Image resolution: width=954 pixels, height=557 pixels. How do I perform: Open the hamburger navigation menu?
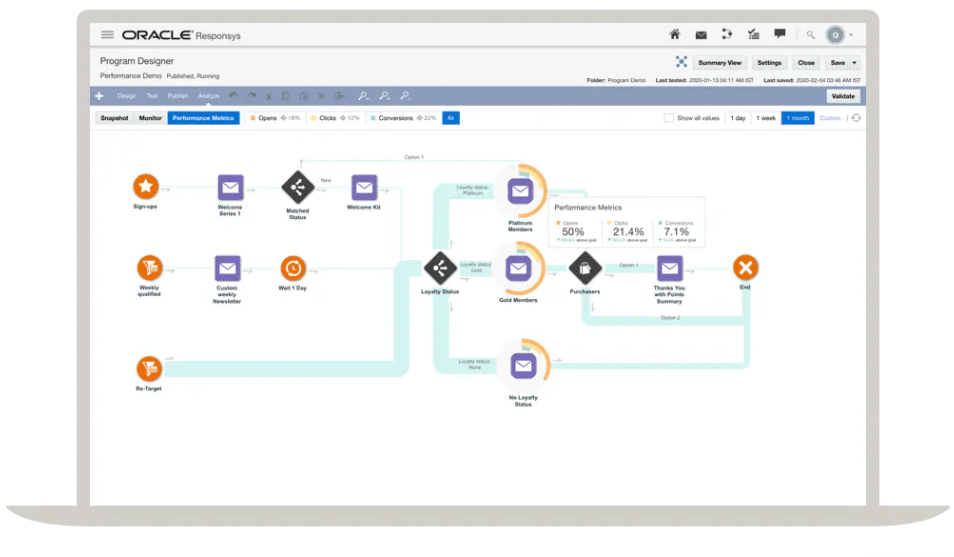[x=107, y=35]
